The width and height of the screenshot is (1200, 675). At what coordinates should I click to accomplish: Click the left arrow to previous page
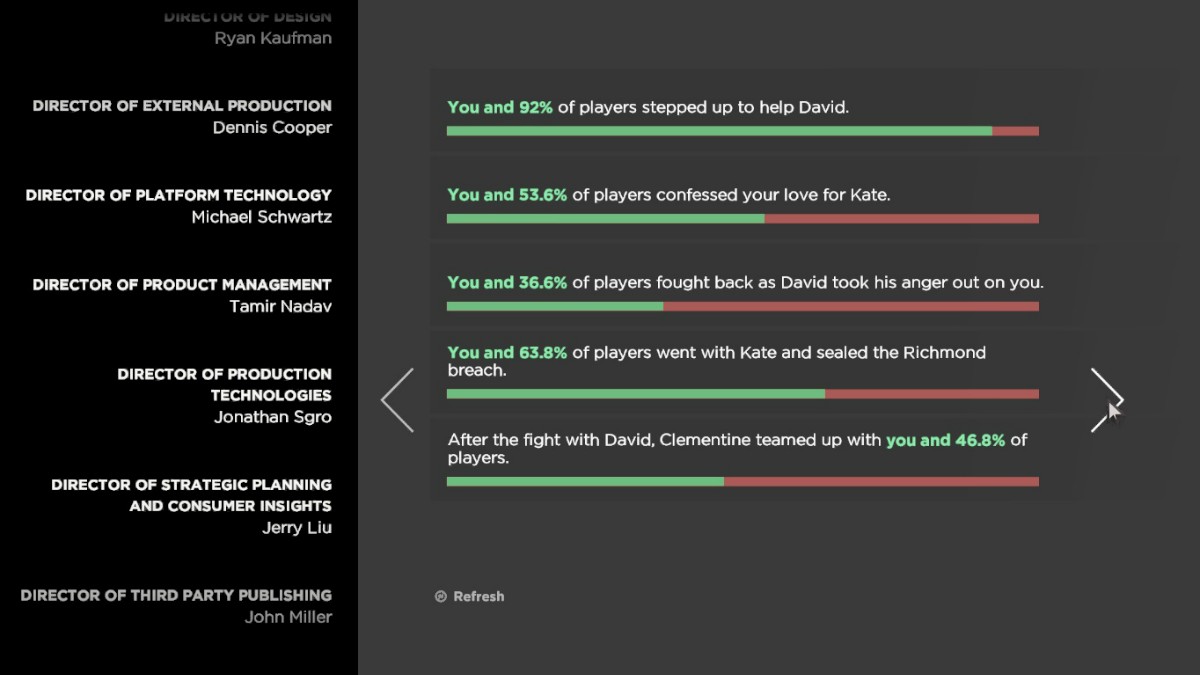(397, 400)
